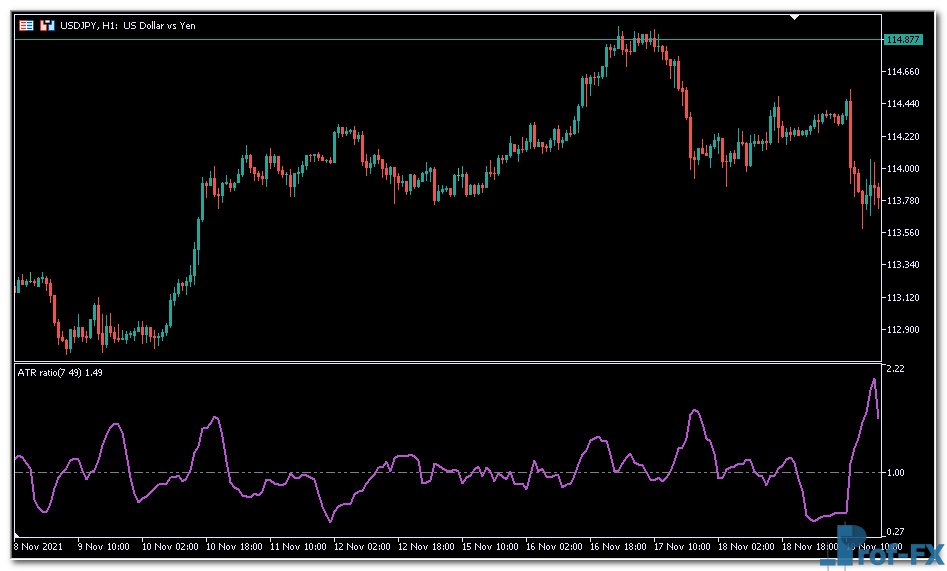This screenshot has width=947, height=571.
Task: Click the current price label 114.877
Action: pos(902,40)
